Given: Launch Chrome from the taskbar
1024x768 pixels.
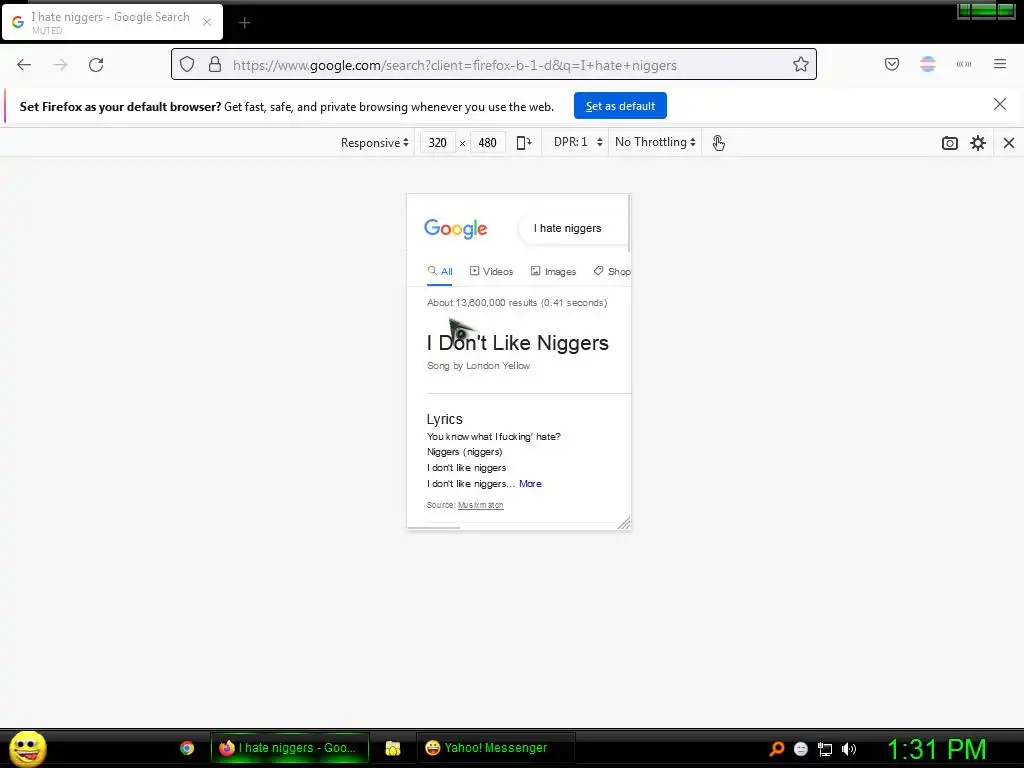Looking at the screenshot, I should tap(187, 748).
